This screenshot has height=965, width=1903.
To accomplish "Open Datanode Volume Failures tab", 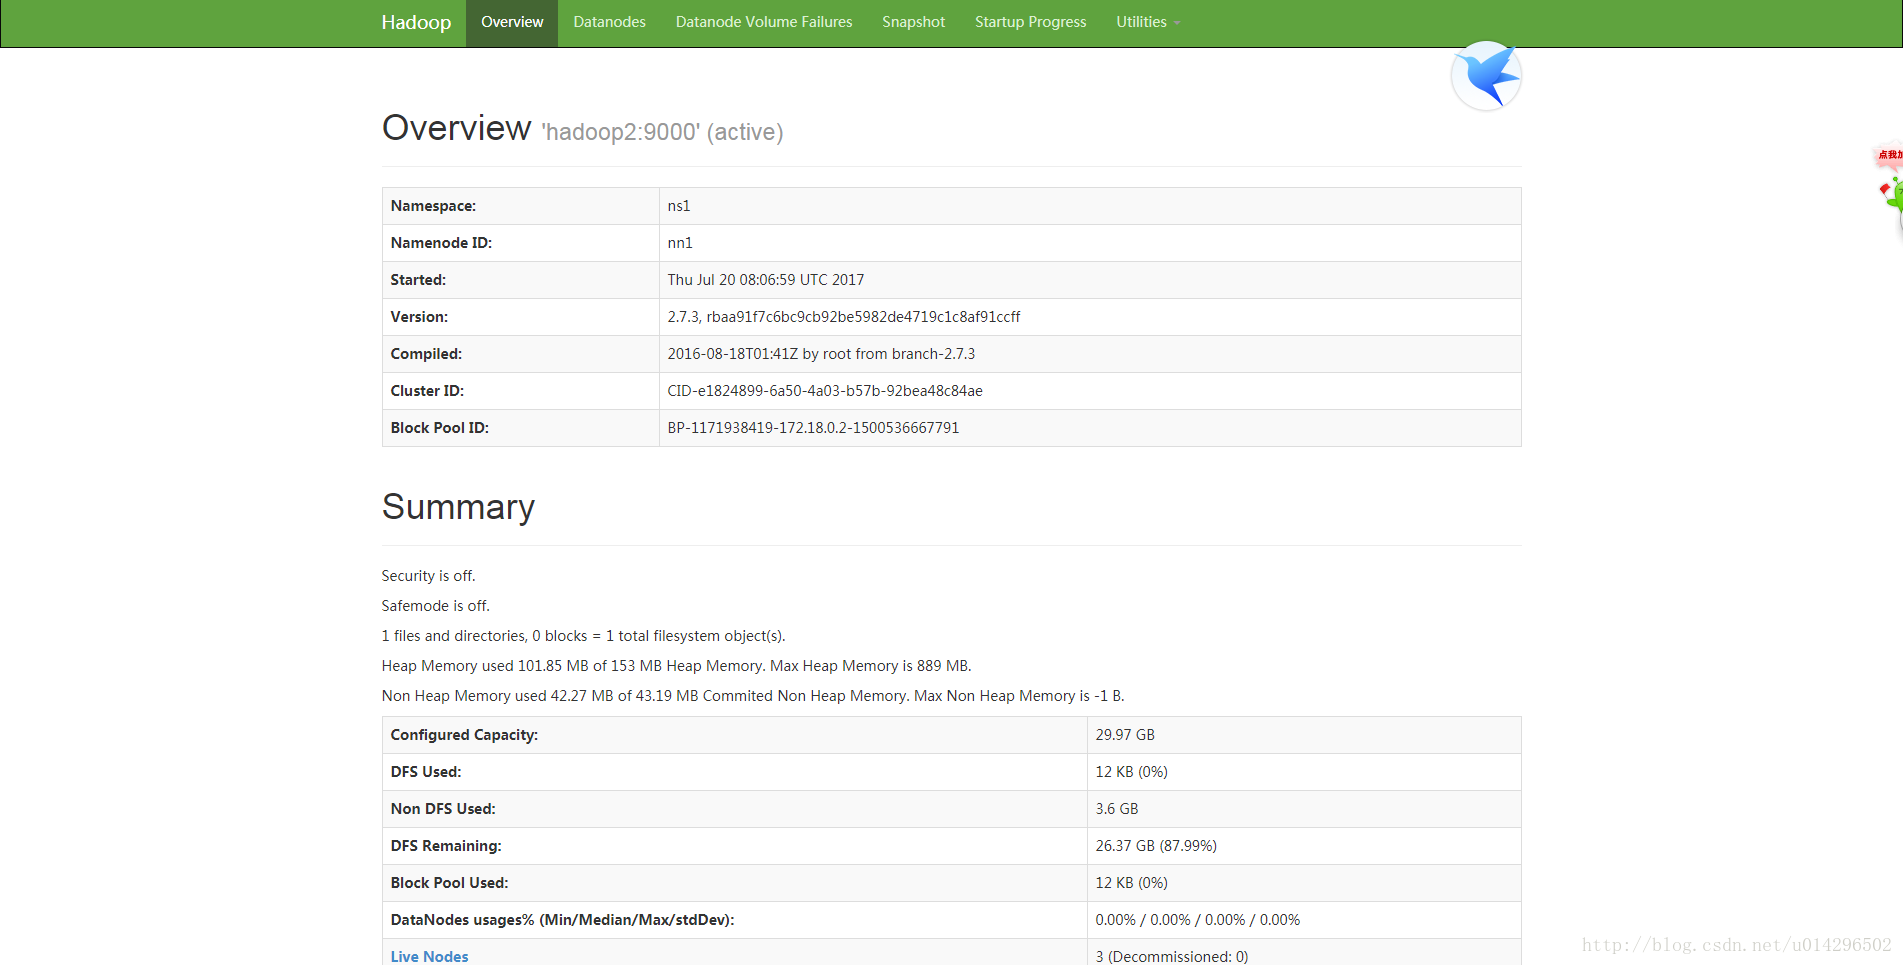I will (764, 22).
